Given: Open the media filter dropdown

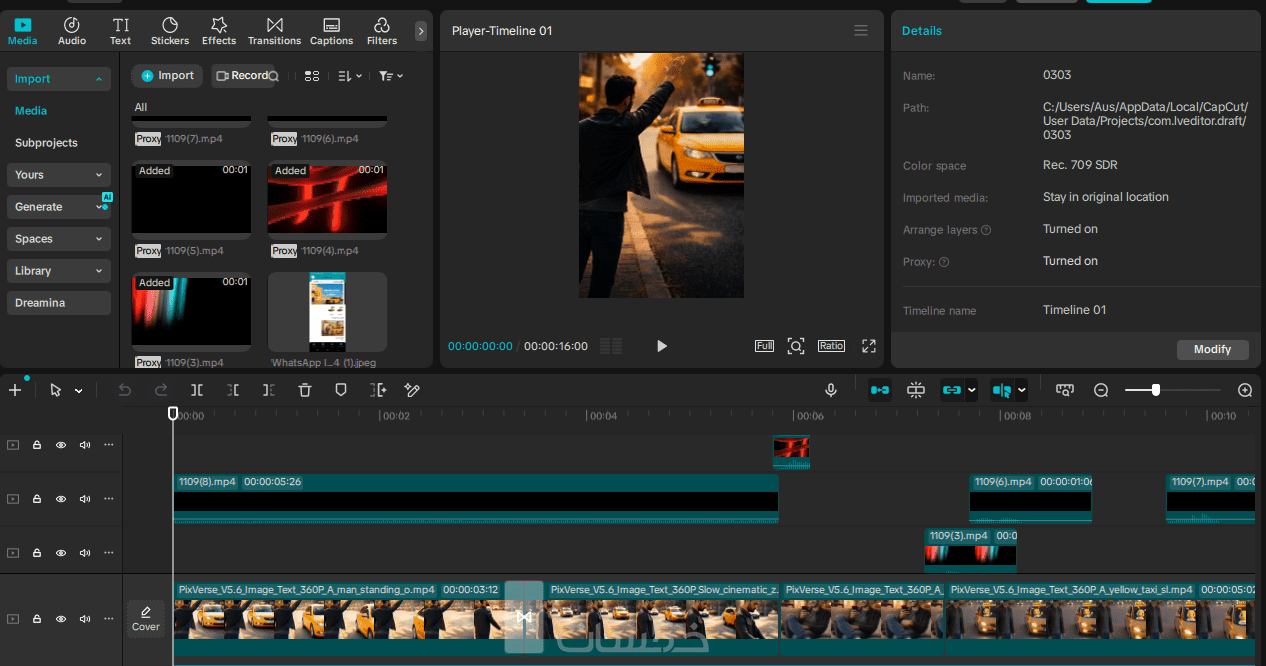Looking at the screenshot, I should pyautogui.click(x=391, y=76).
